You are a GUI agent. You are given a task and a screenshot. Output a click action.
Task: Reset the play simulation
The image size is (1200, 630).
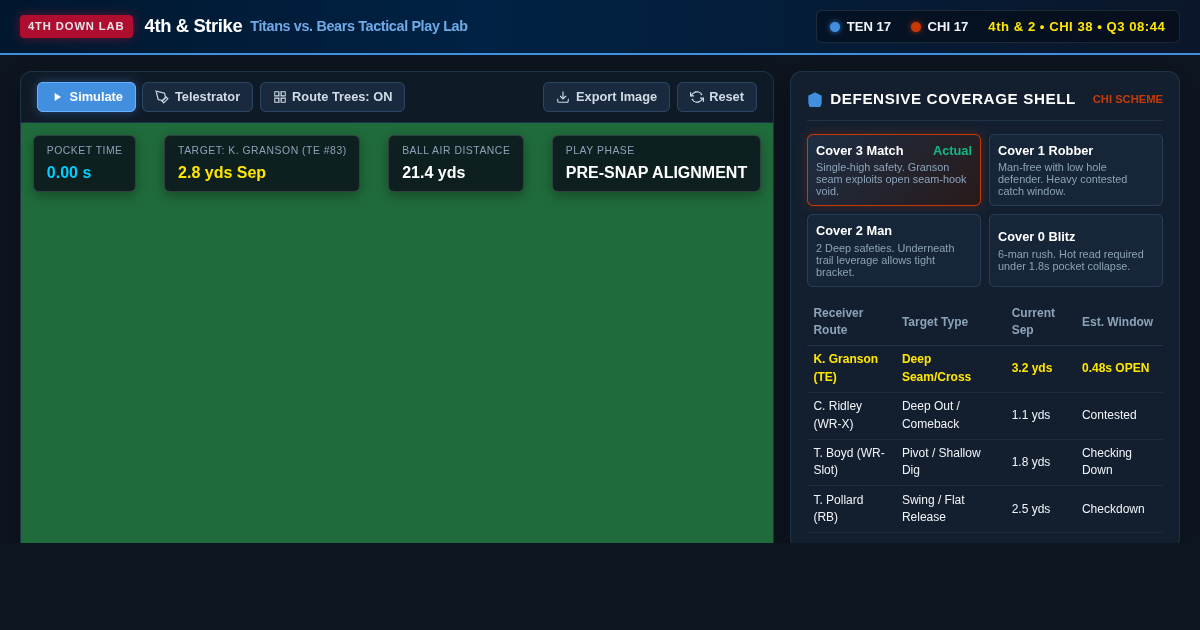[x=717, y=97]
